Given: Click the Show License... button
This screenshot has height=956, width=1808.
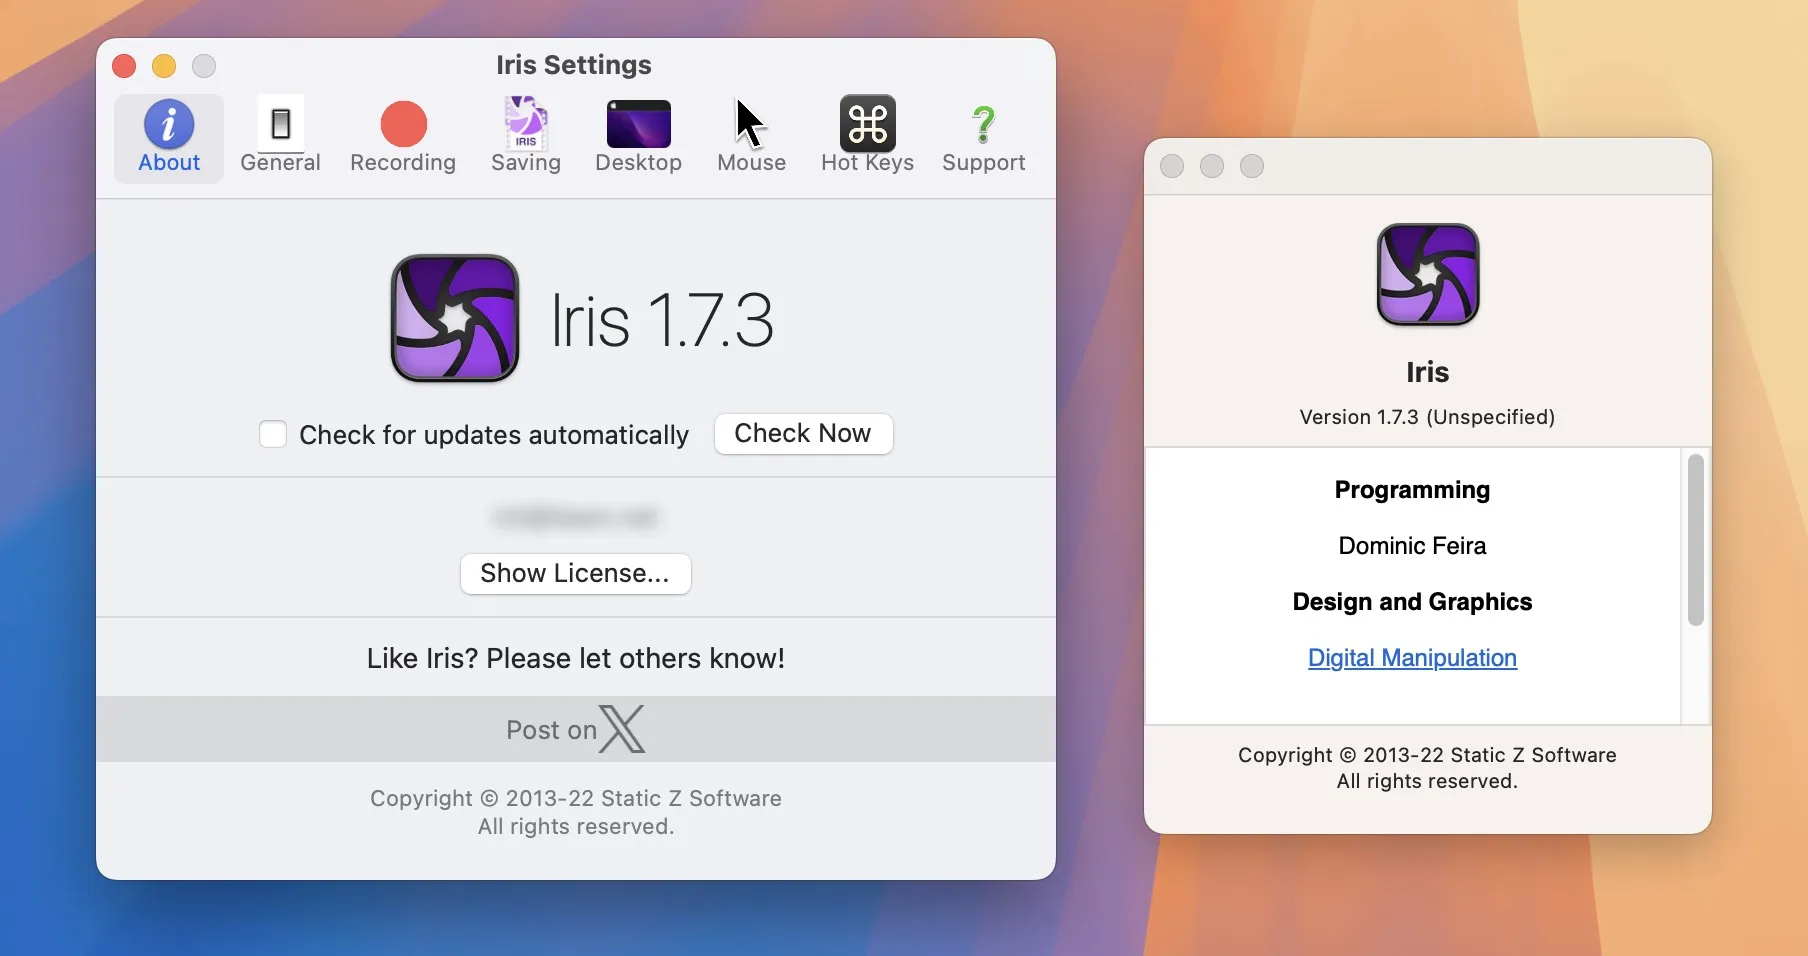Looking at the screenshot, I should 575,573.
